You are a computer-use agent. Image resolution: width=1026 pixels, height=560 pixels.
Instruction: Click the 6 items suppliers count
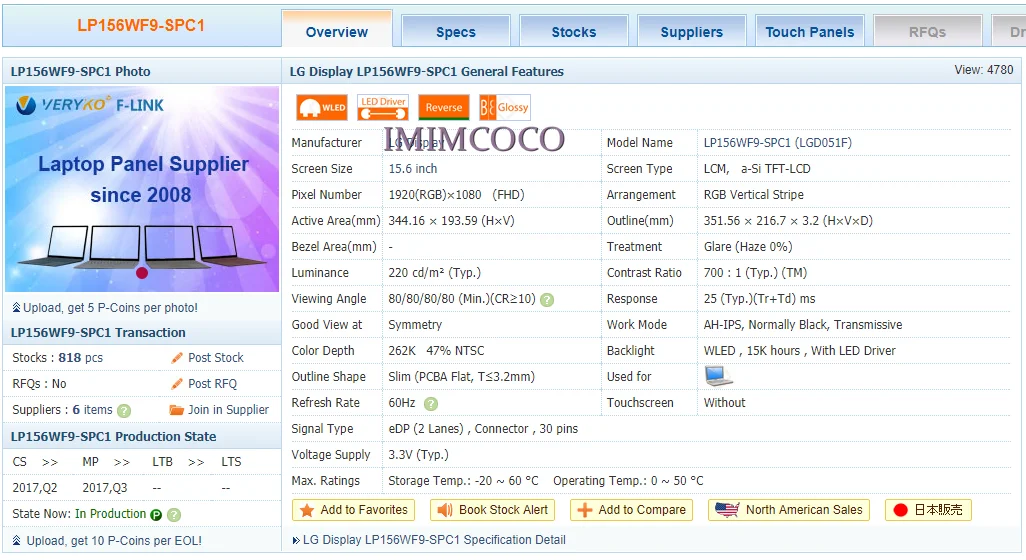coord(92,410)
